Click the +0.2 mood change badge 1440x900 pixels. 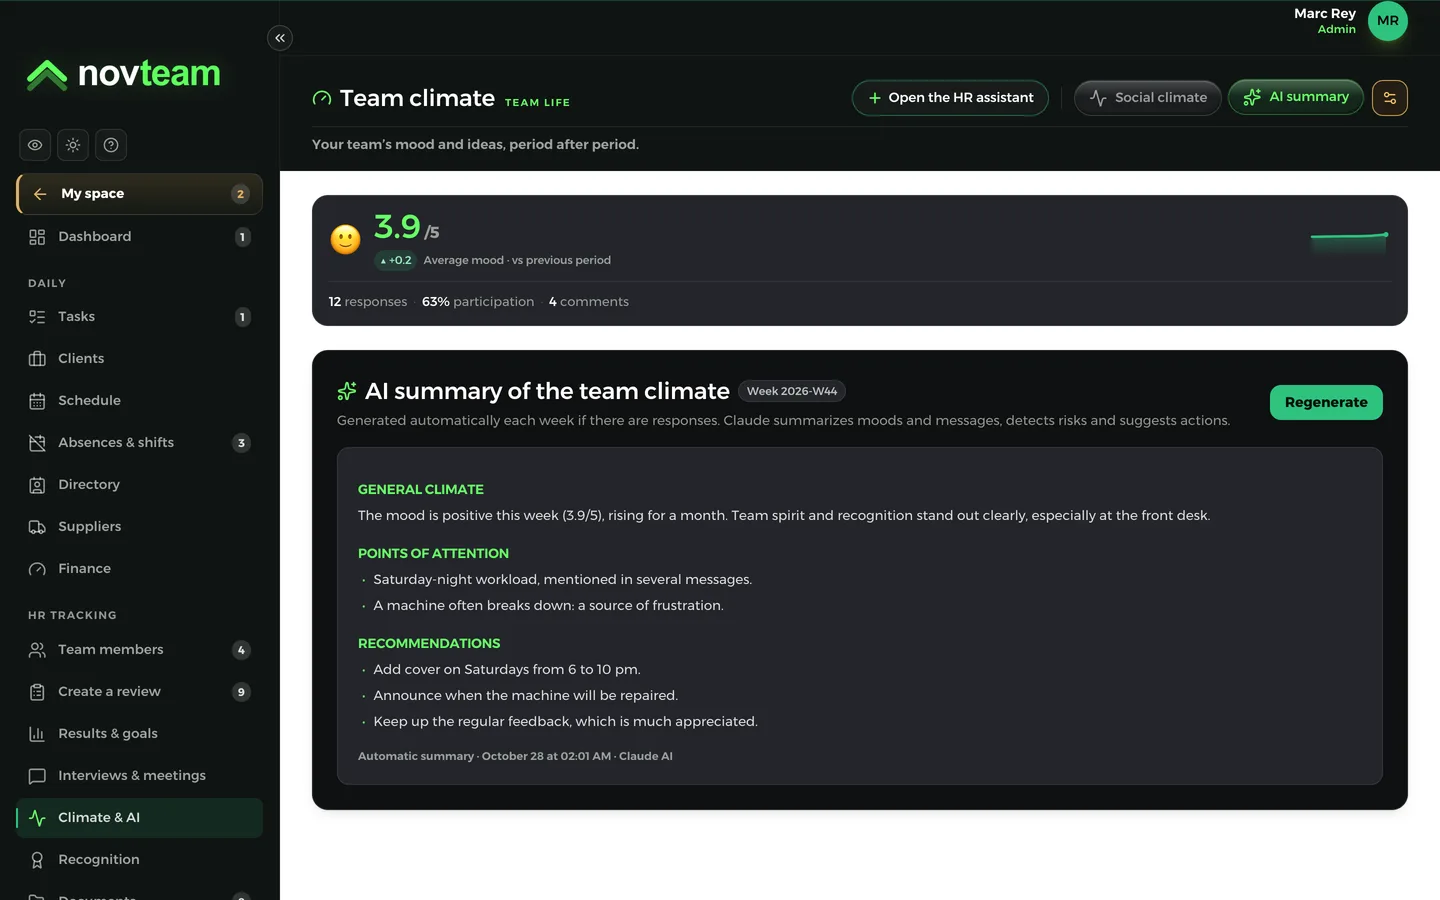coord(395,260)
